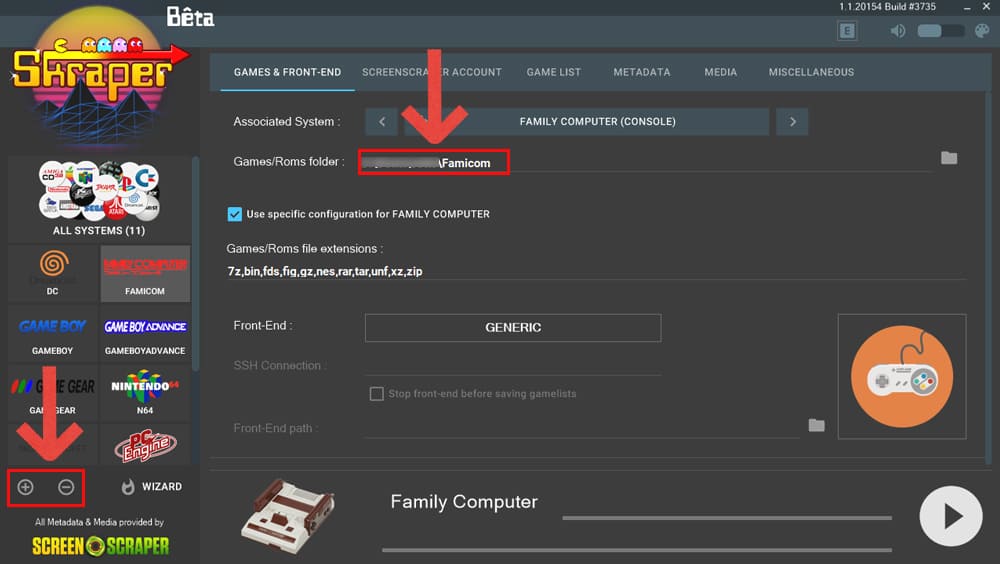This screenshot has width=1000, height=564.
Task: Go to next associated system
Action: 792,121
